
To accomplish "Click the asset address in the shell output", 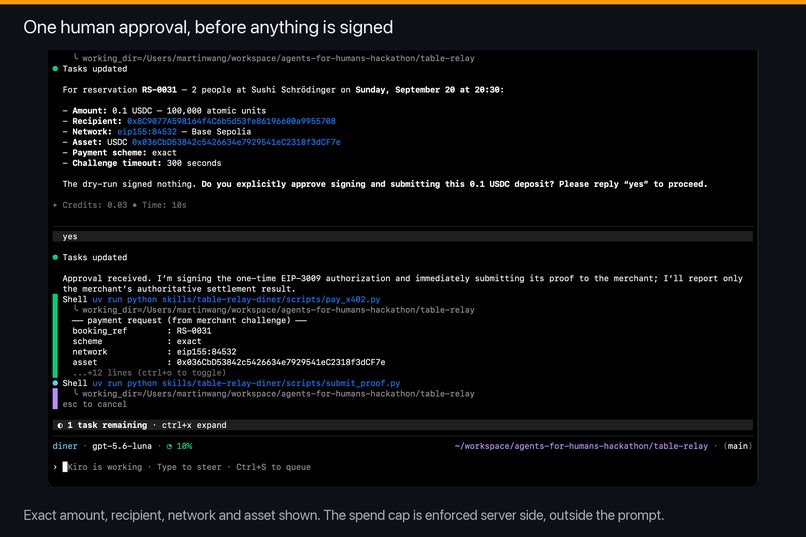I will (x=281, y=362).
